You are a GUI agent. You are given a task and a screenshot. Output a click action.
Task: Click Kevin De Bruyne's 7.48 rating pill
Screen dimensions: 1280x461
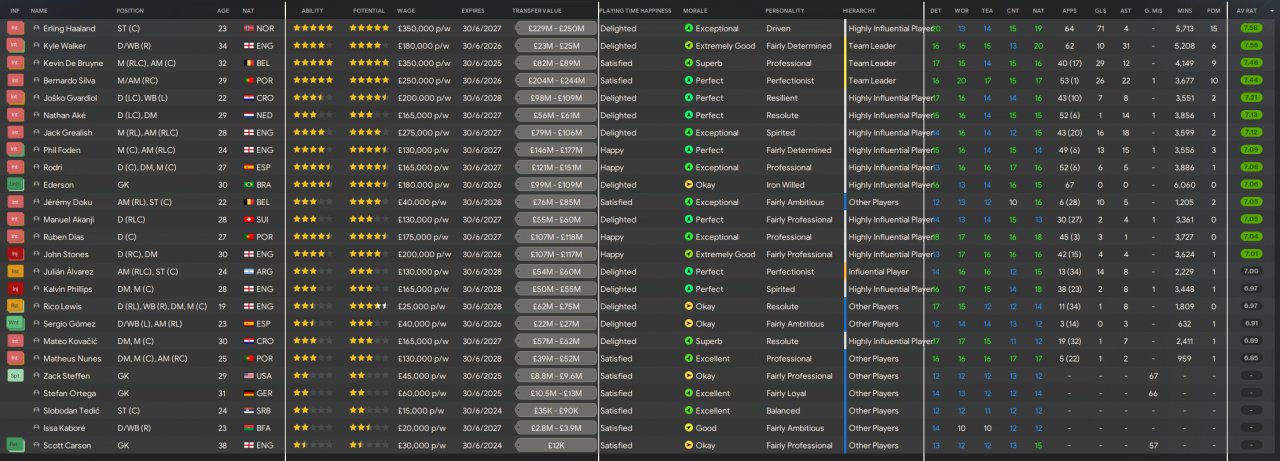[1250, 63]
